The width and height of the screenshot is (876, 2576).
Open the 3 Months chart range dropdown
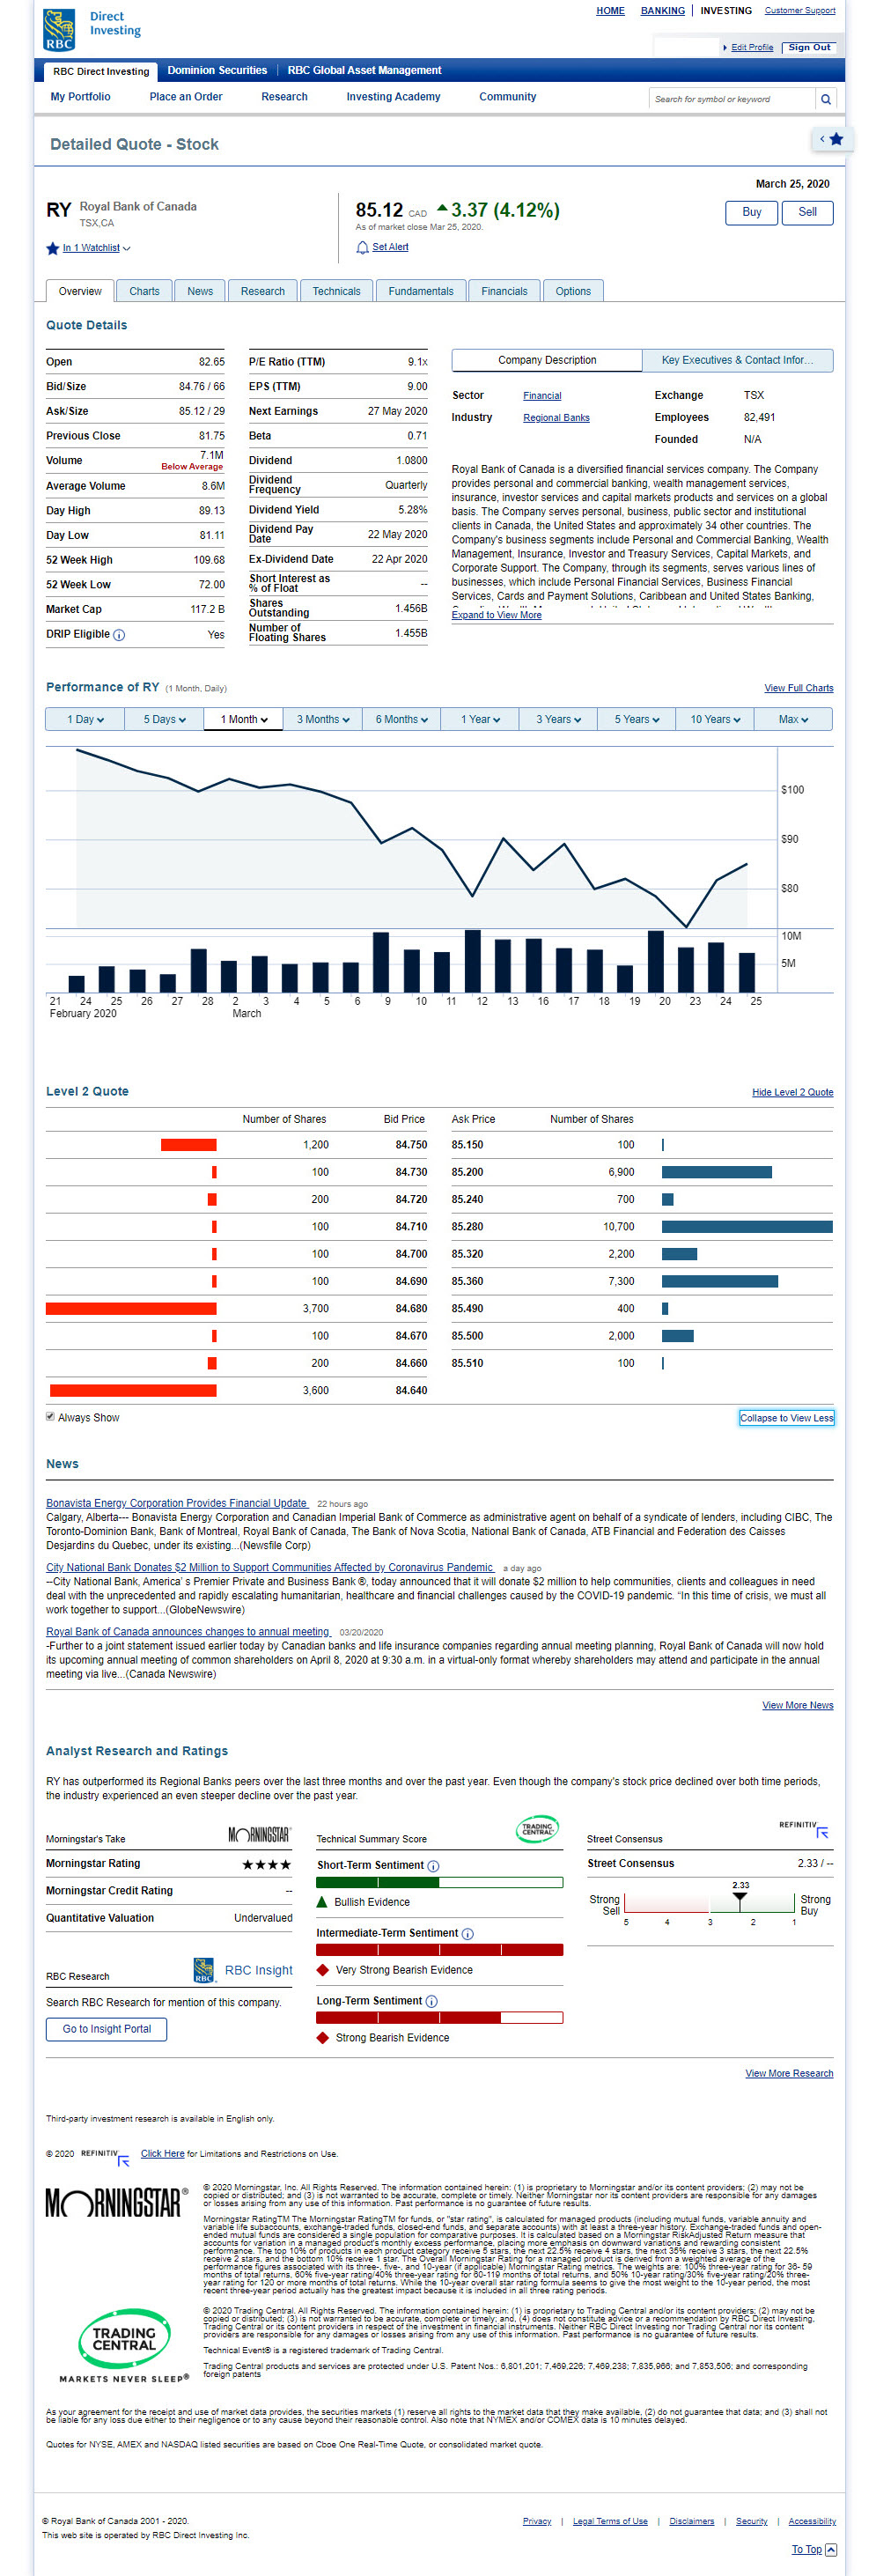[x=322, y=719]
